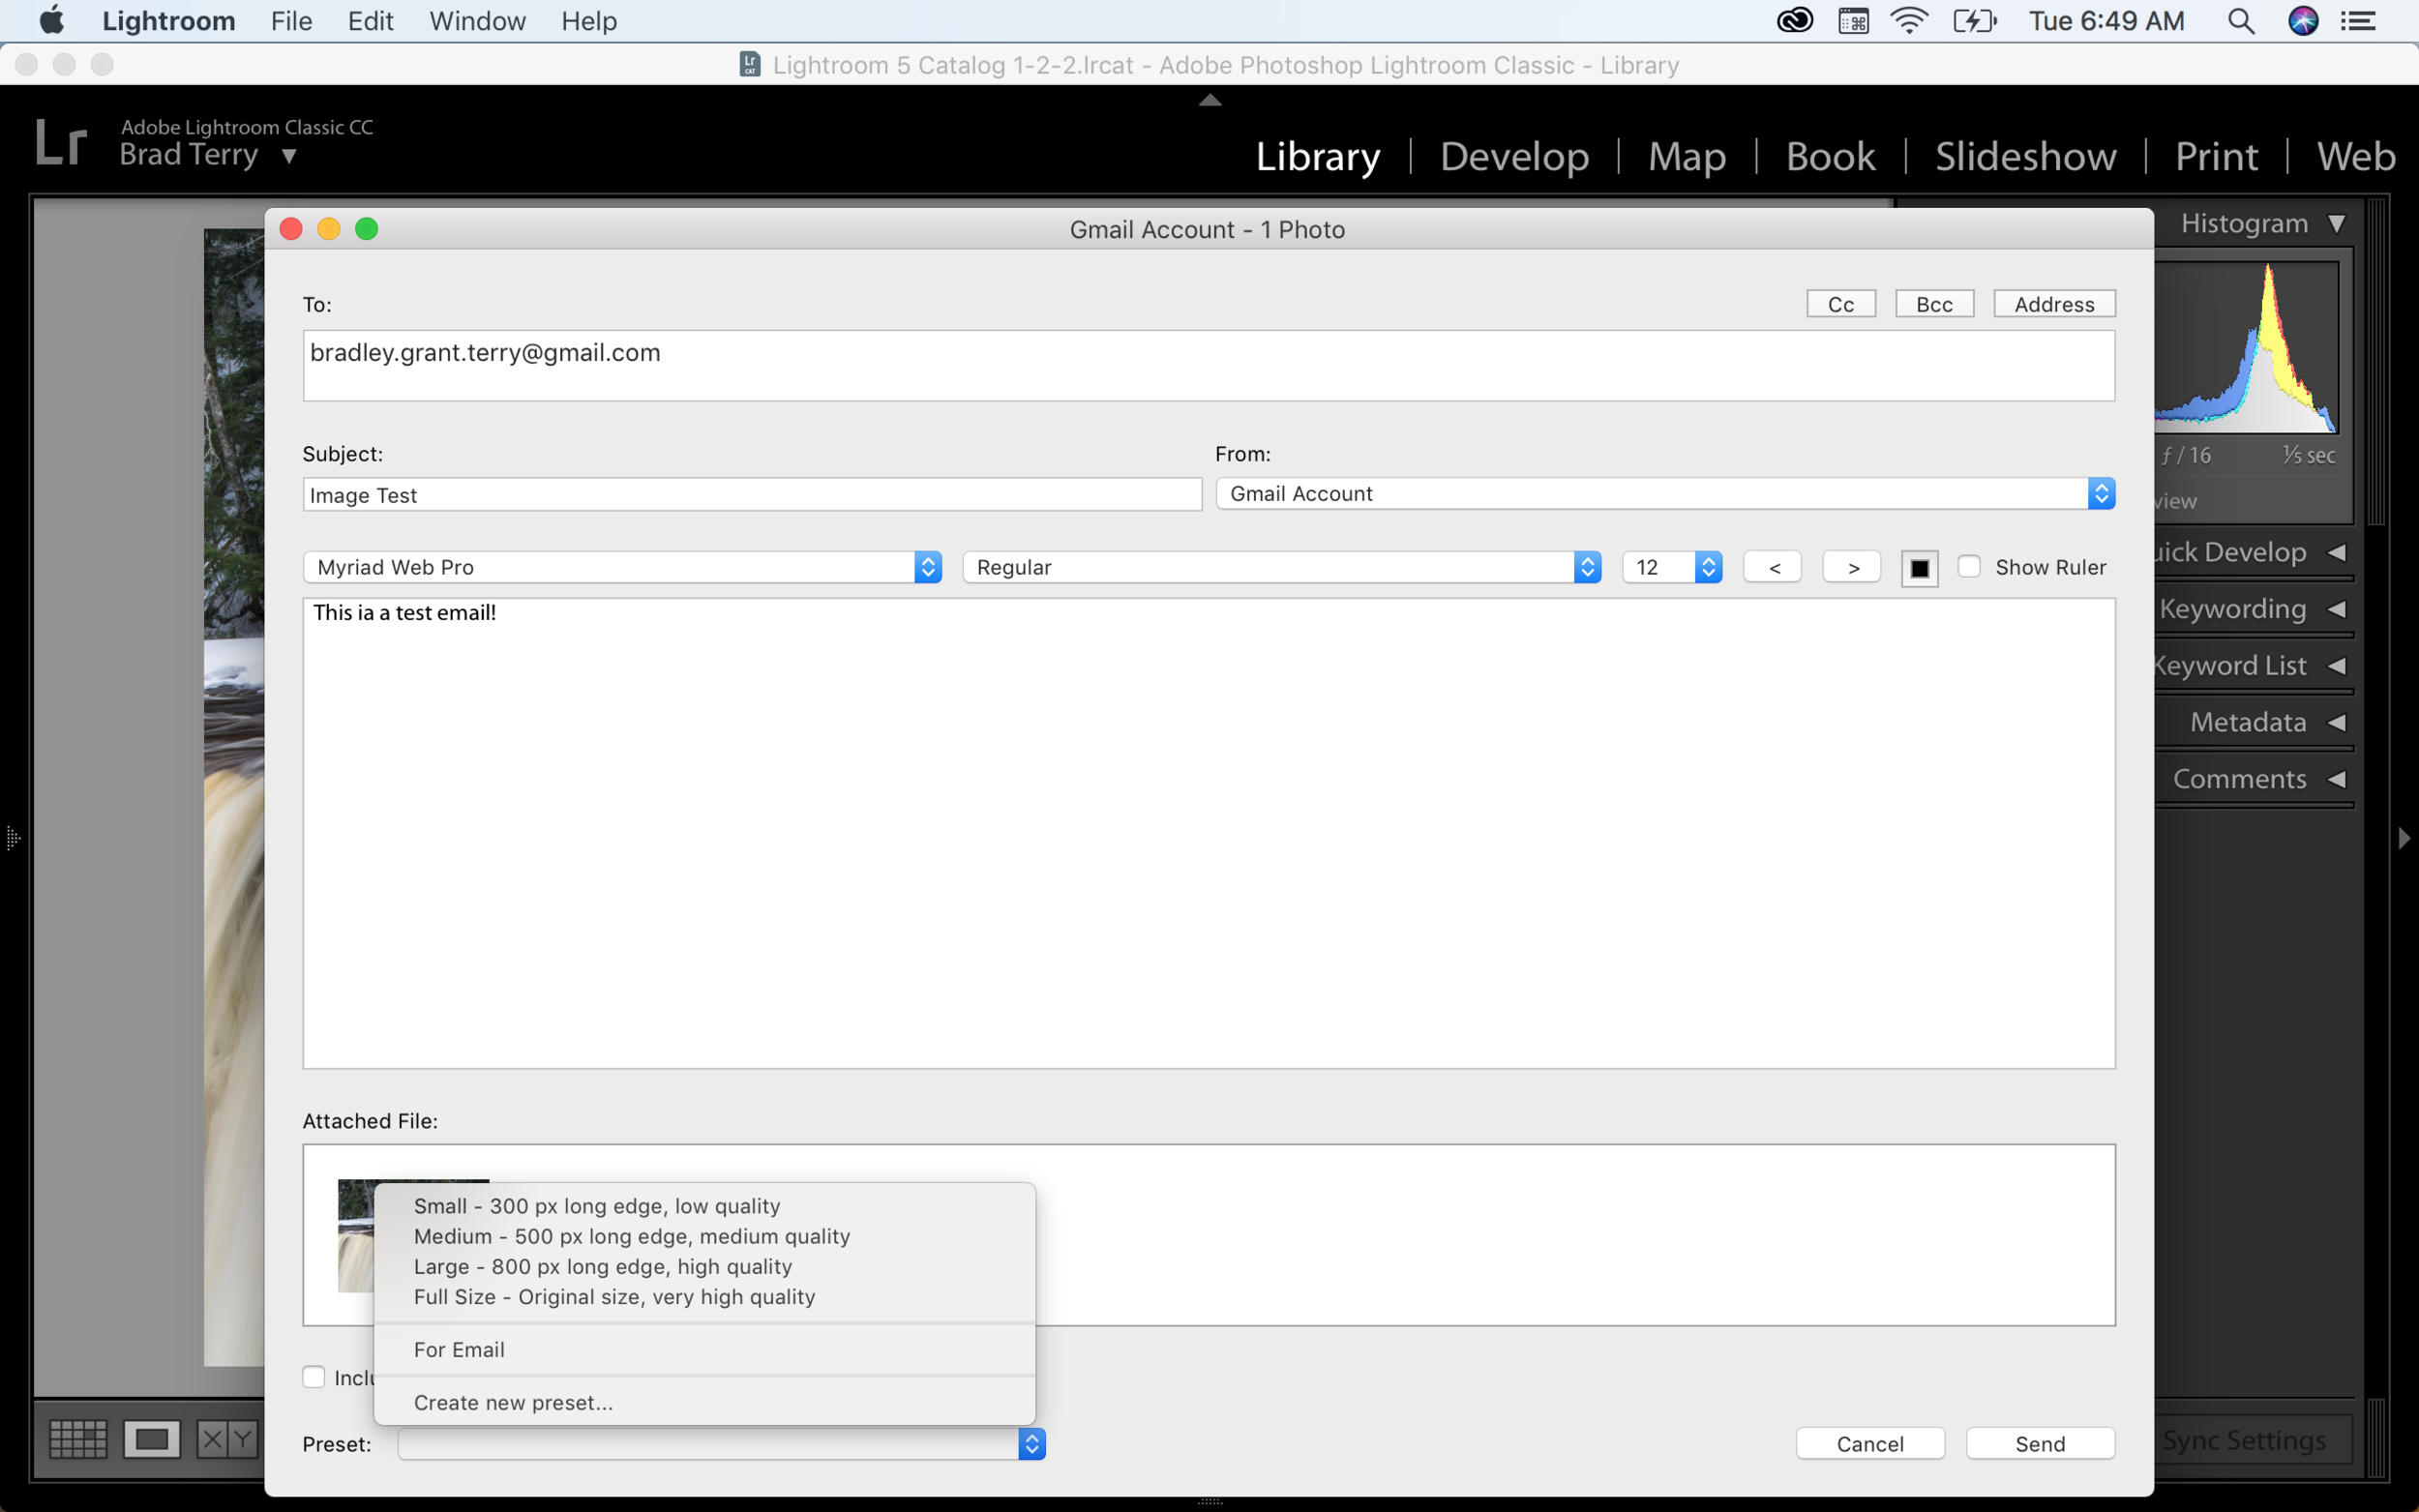Click the Subject field Image Test
The image size is (2419, 1512).
[752, 495]
